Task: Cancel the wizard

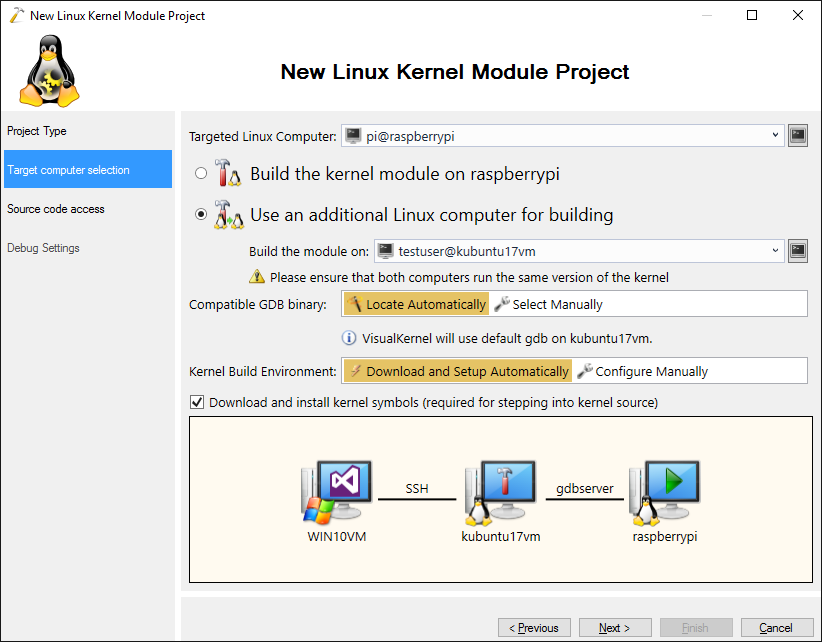Action: [x=776, y=627]
